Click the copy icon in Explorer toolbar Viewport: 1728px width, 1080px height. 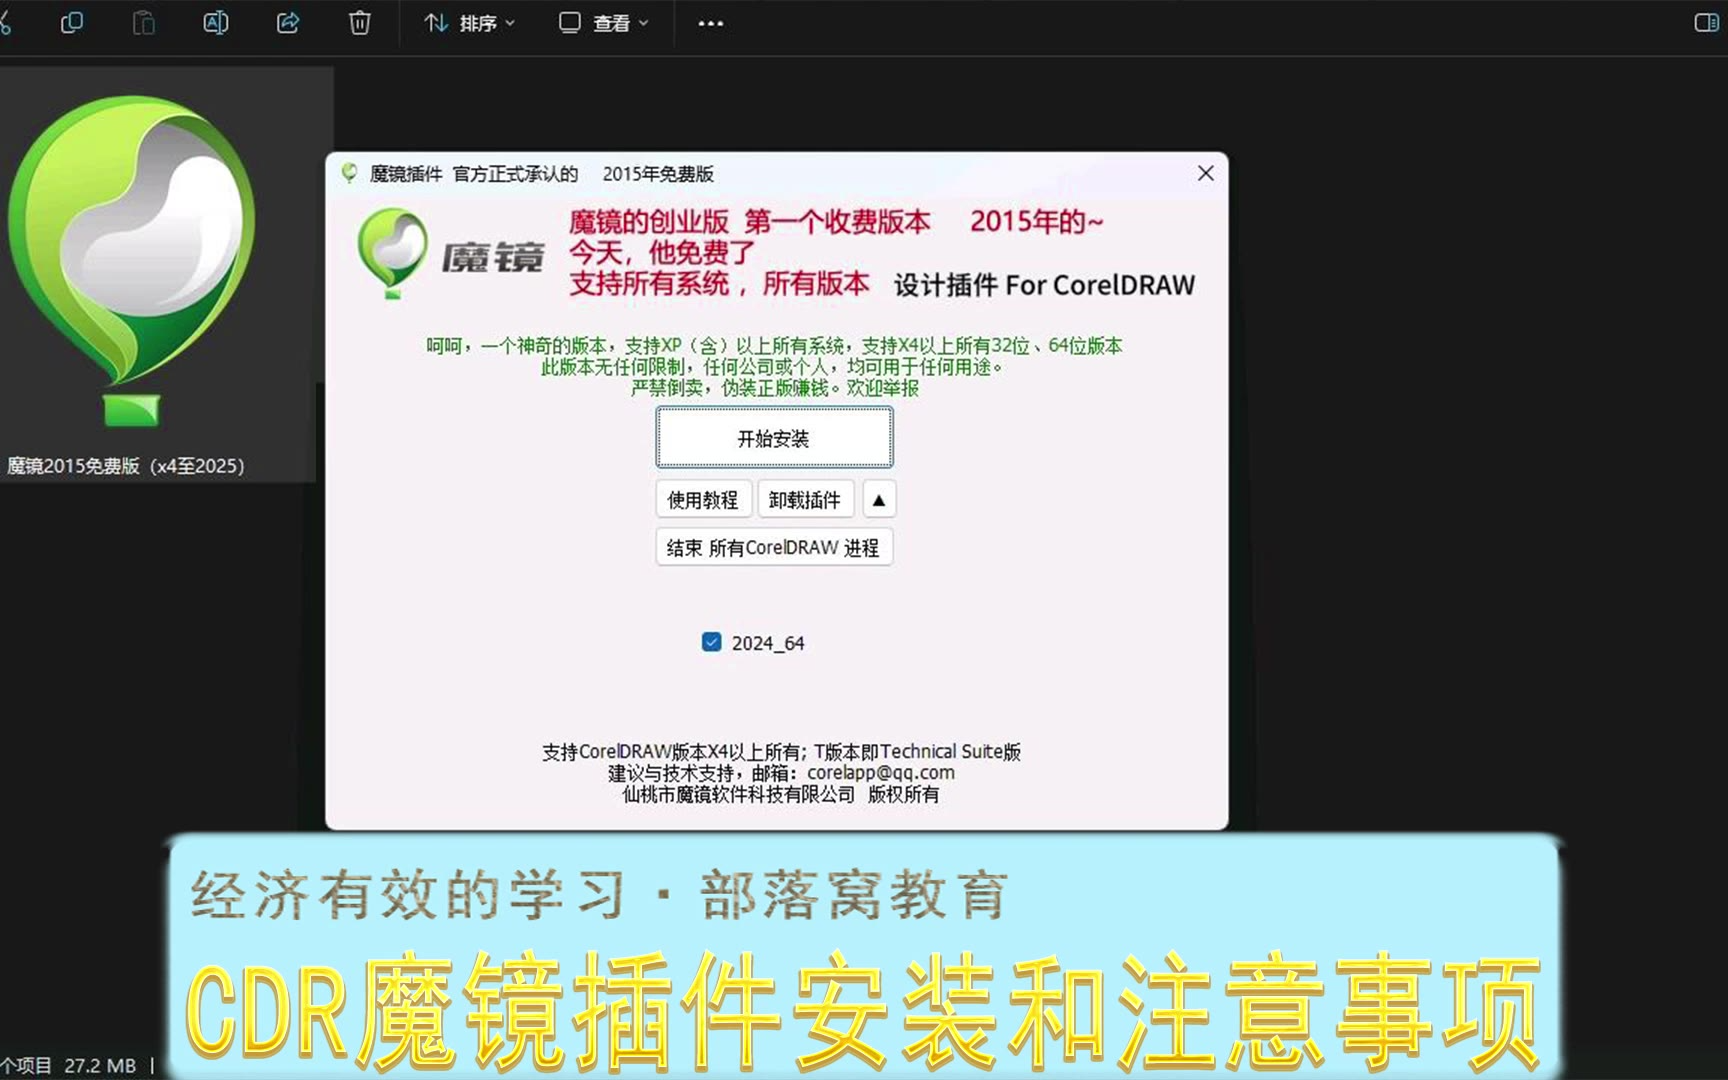click(x=72, y=23)
